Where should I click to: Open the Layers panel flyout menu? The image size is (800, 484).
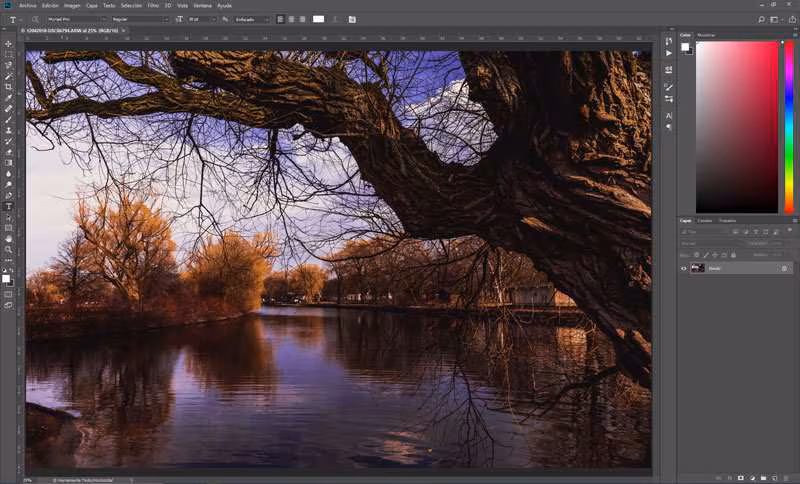coord(794,220)
